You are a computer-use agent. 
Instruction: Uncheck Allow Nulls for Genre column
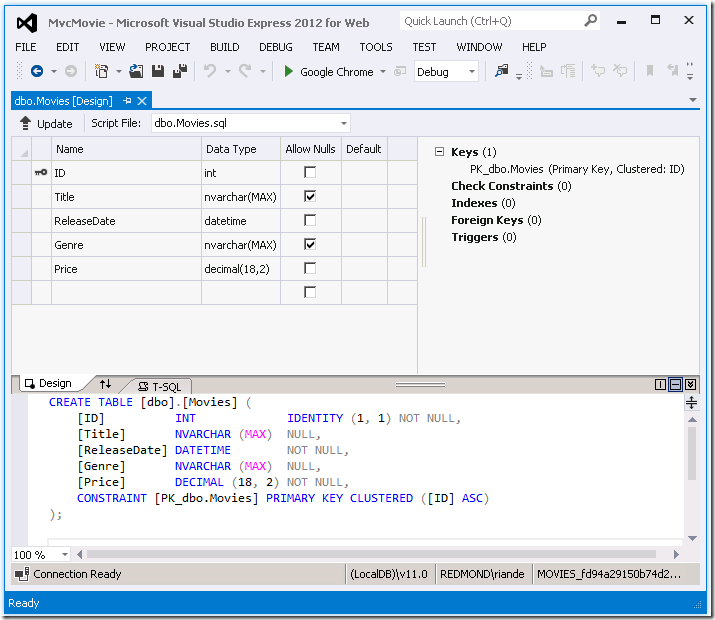(x=310, y=244)
